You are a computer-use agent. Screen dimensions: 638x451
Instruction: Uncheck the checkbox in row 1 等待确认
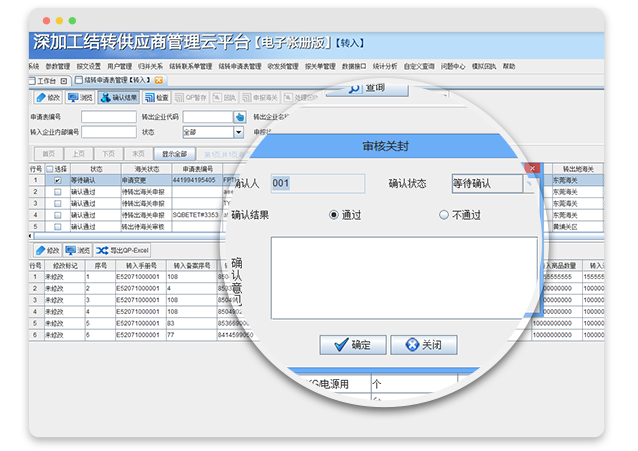pyautogui.click(x=58, y=180)
